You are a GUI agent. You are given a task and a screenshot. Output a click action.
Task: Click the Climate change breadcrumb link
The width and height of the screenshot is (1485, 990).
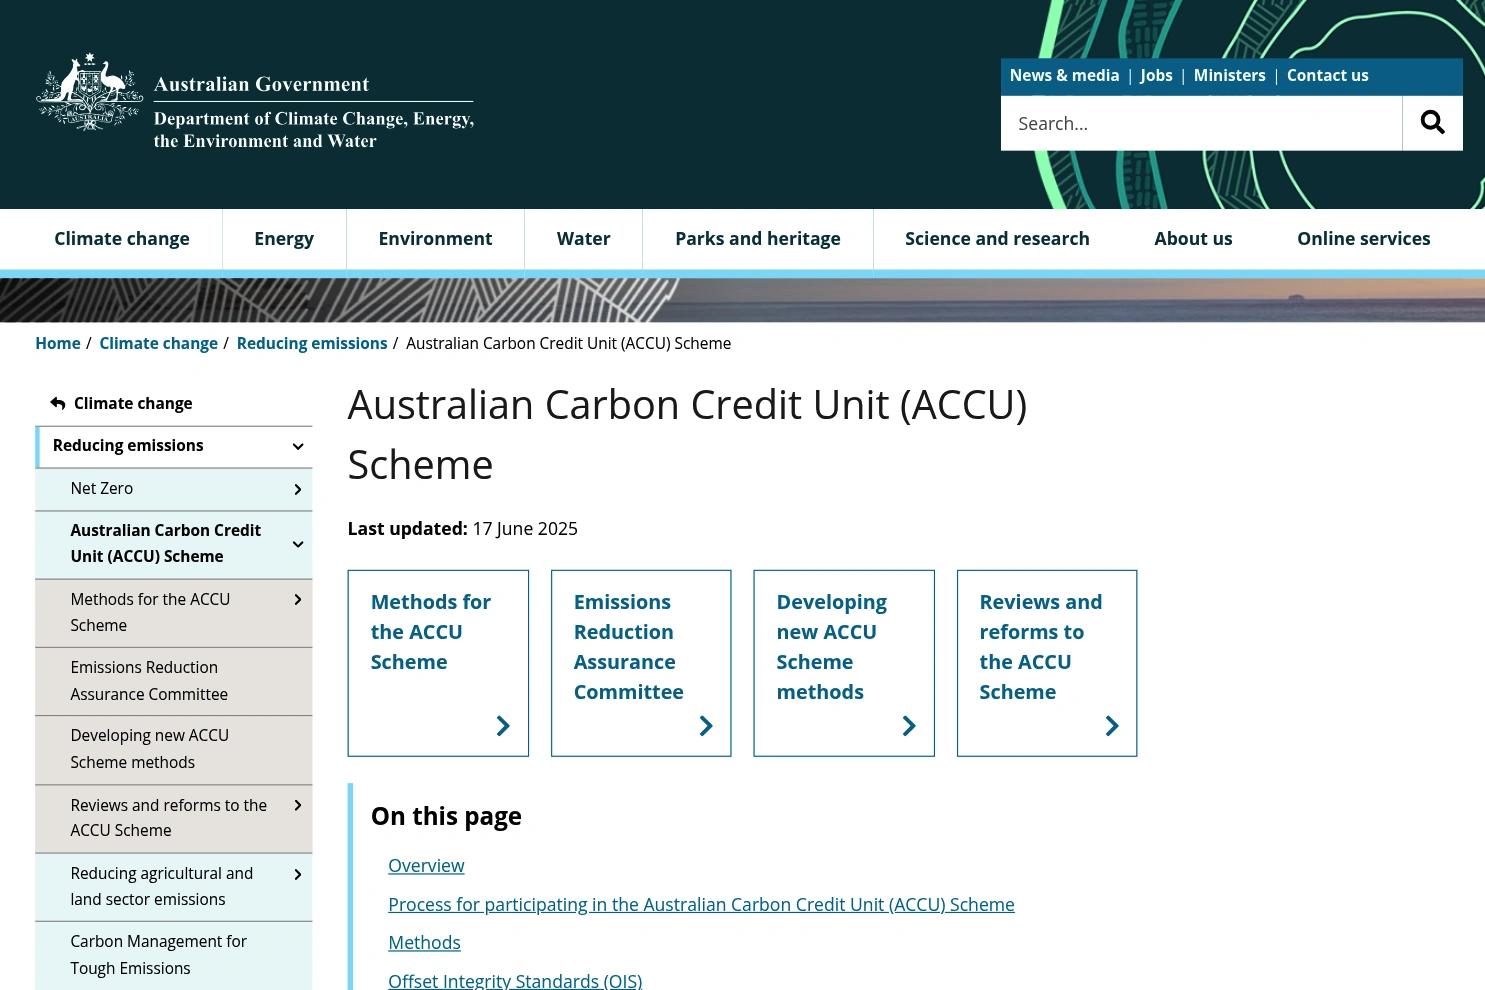tap(158, 343)
